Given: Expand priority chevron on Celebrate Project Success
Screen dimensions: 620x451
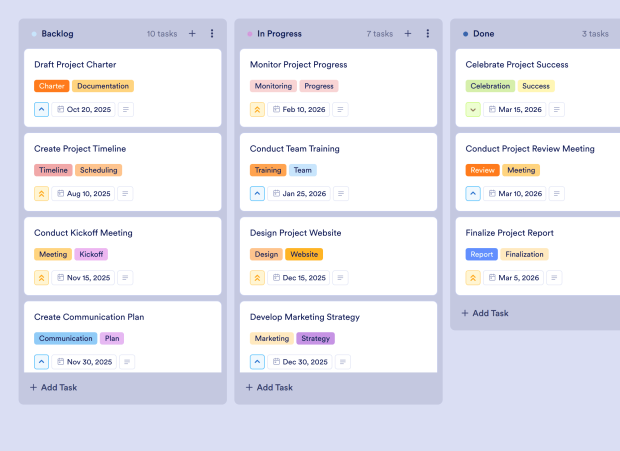Looking at the screenshot, I should tap(473, 110).
